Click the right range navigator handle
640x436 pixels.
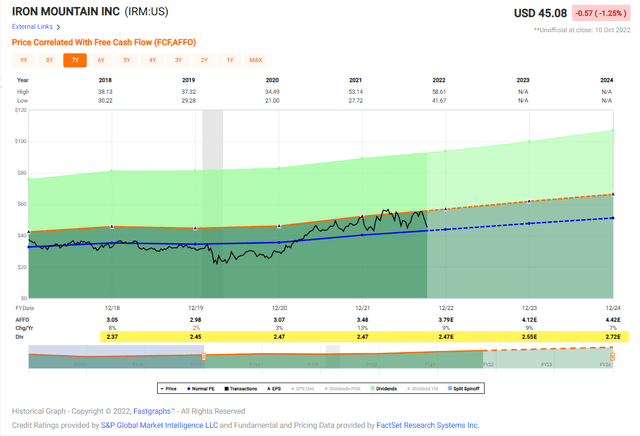pos(613,357)
